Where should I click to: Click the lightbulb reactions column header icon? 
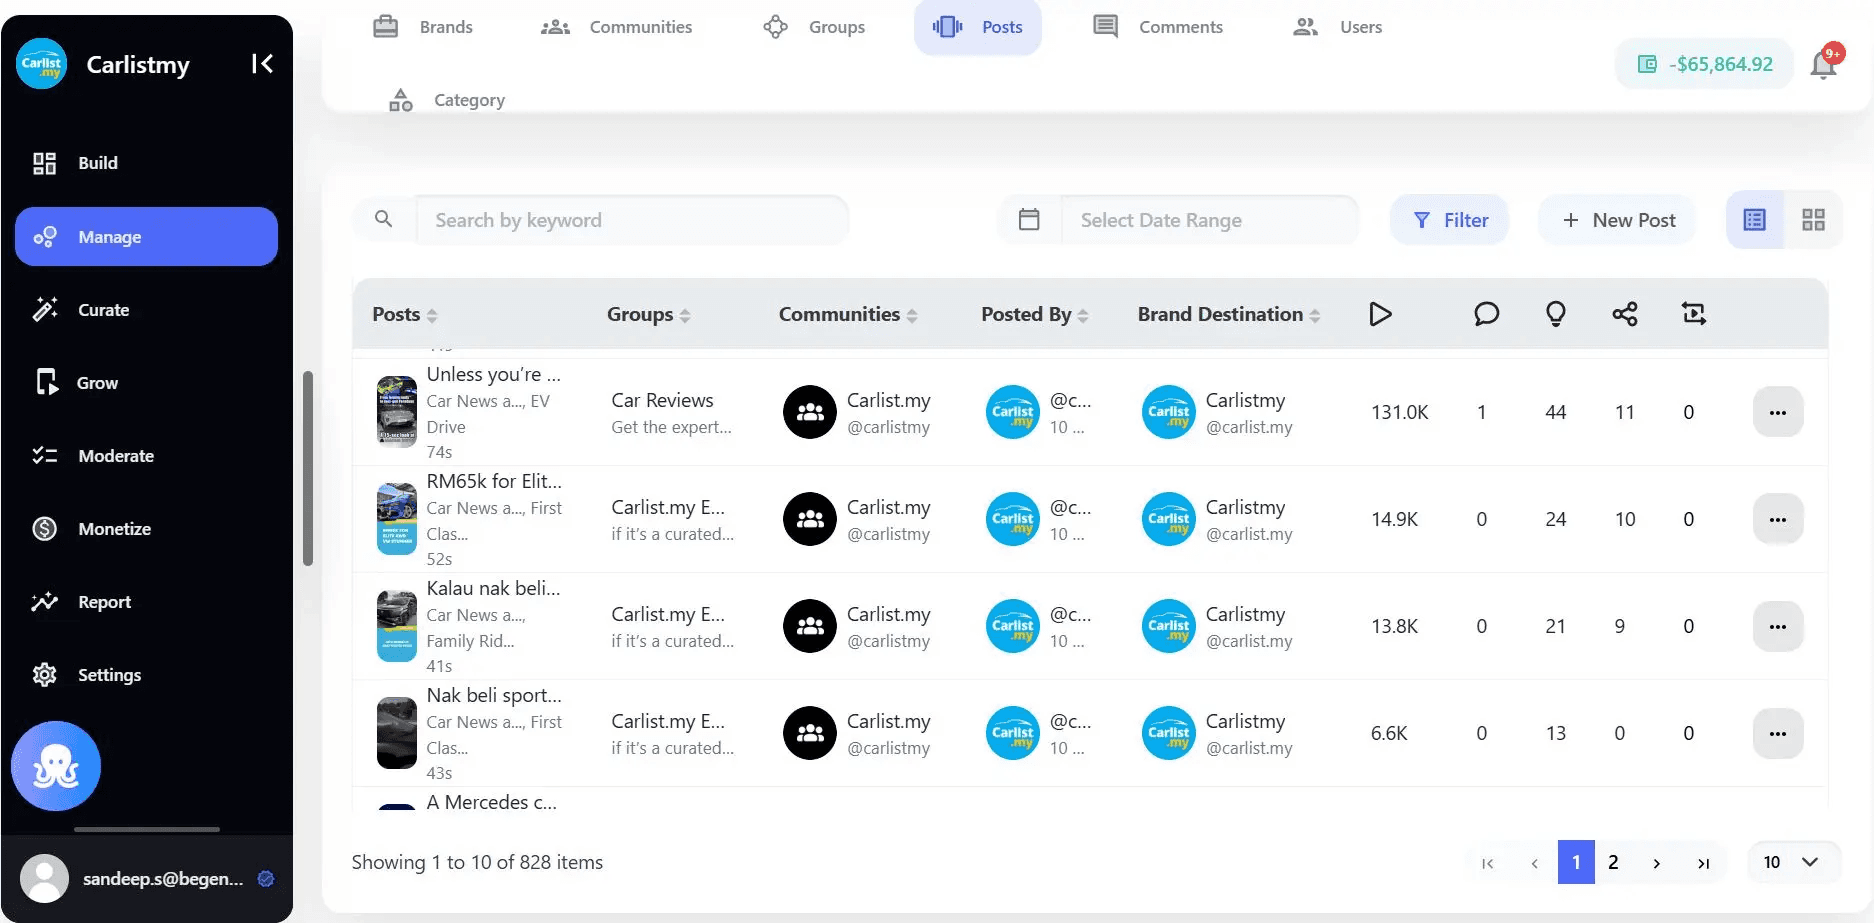[1555, 314]
